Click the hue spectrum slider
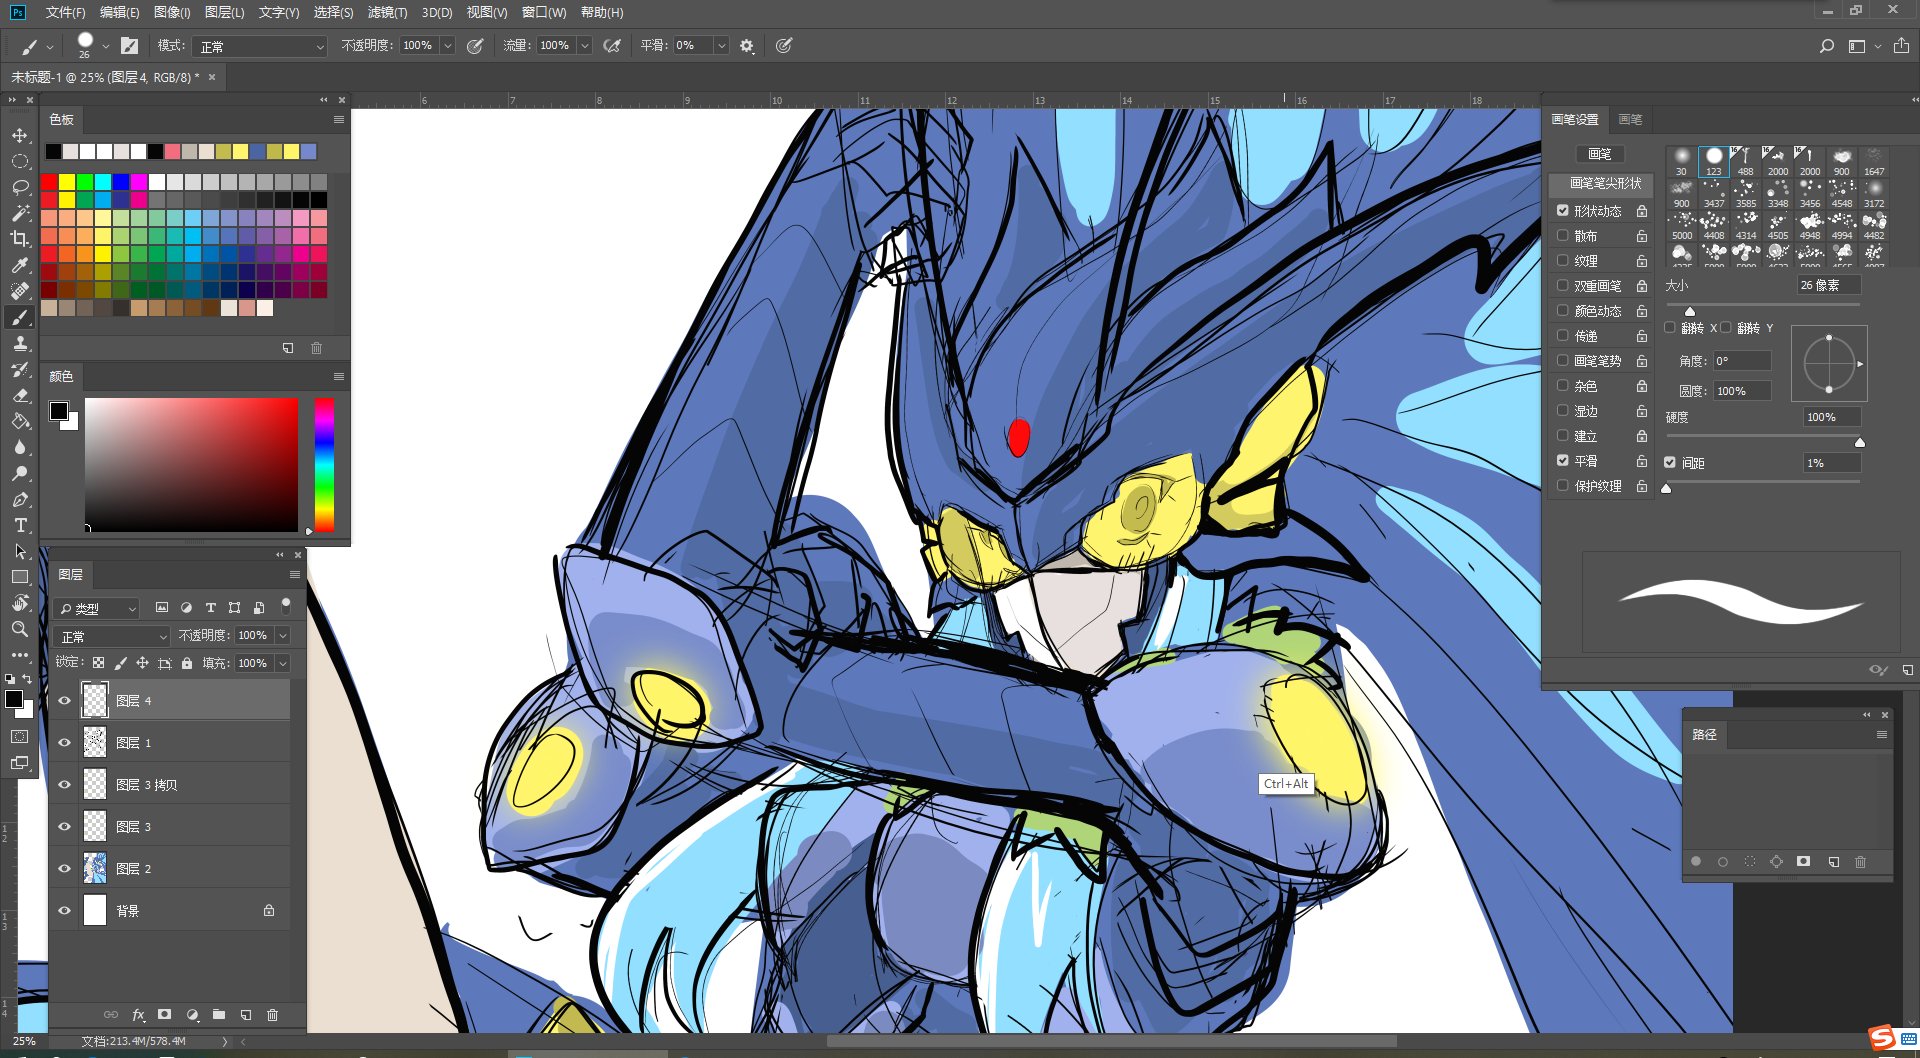This screenshot has width=1920, height=1058. 324,465
